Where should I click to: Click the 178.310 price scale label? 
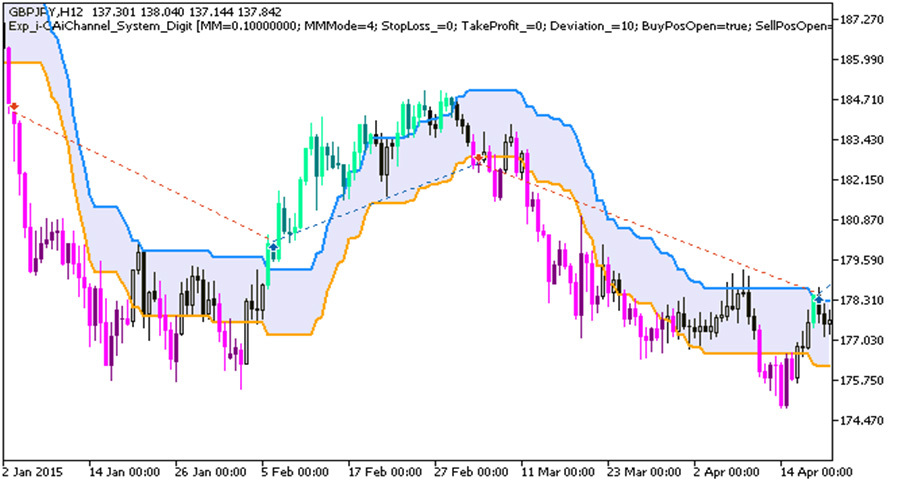(861, 300)
